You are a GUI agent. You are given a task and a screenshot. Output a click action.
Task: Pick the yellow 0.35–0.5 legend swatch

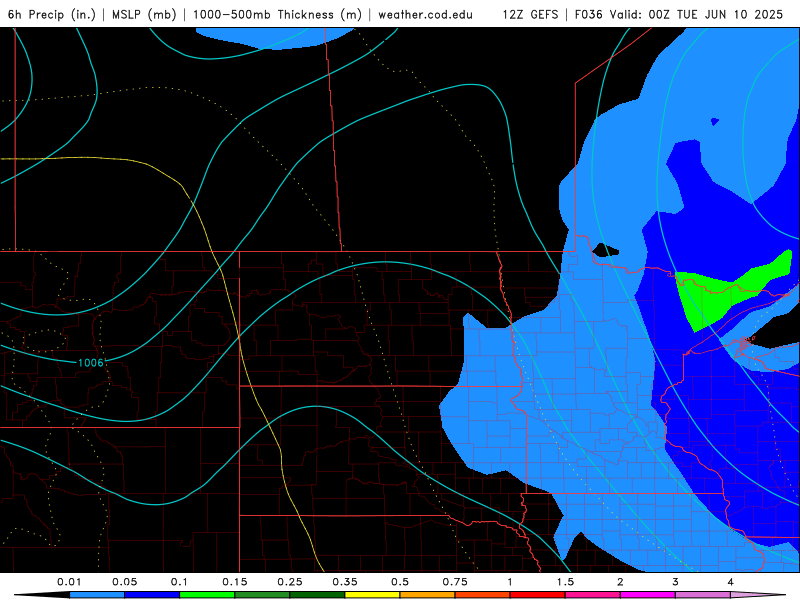372,595
